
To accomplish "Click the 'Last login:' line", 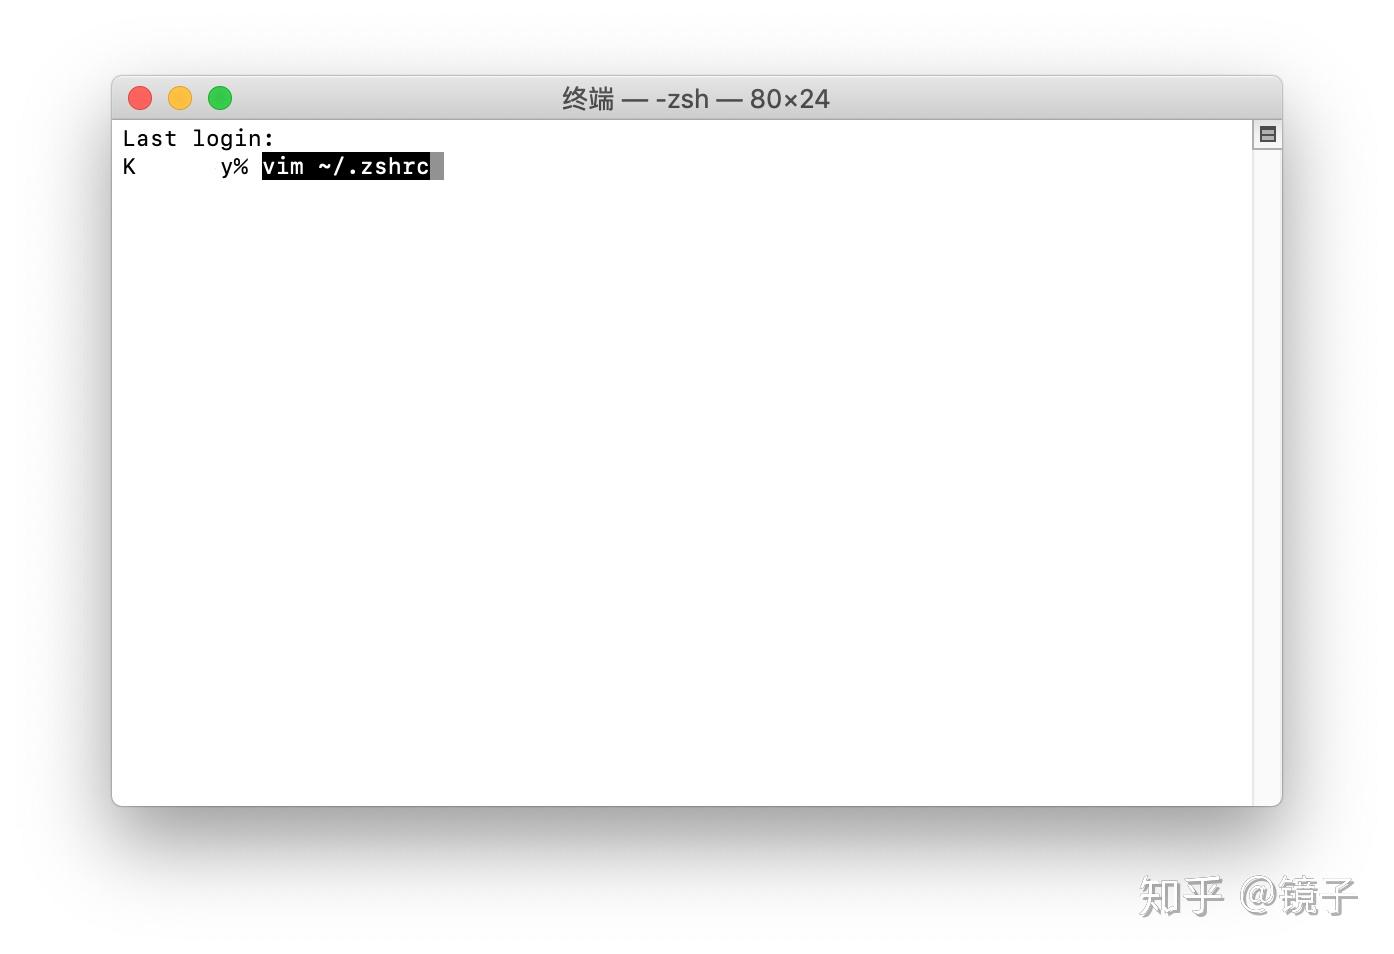I will tap(199, 139).
